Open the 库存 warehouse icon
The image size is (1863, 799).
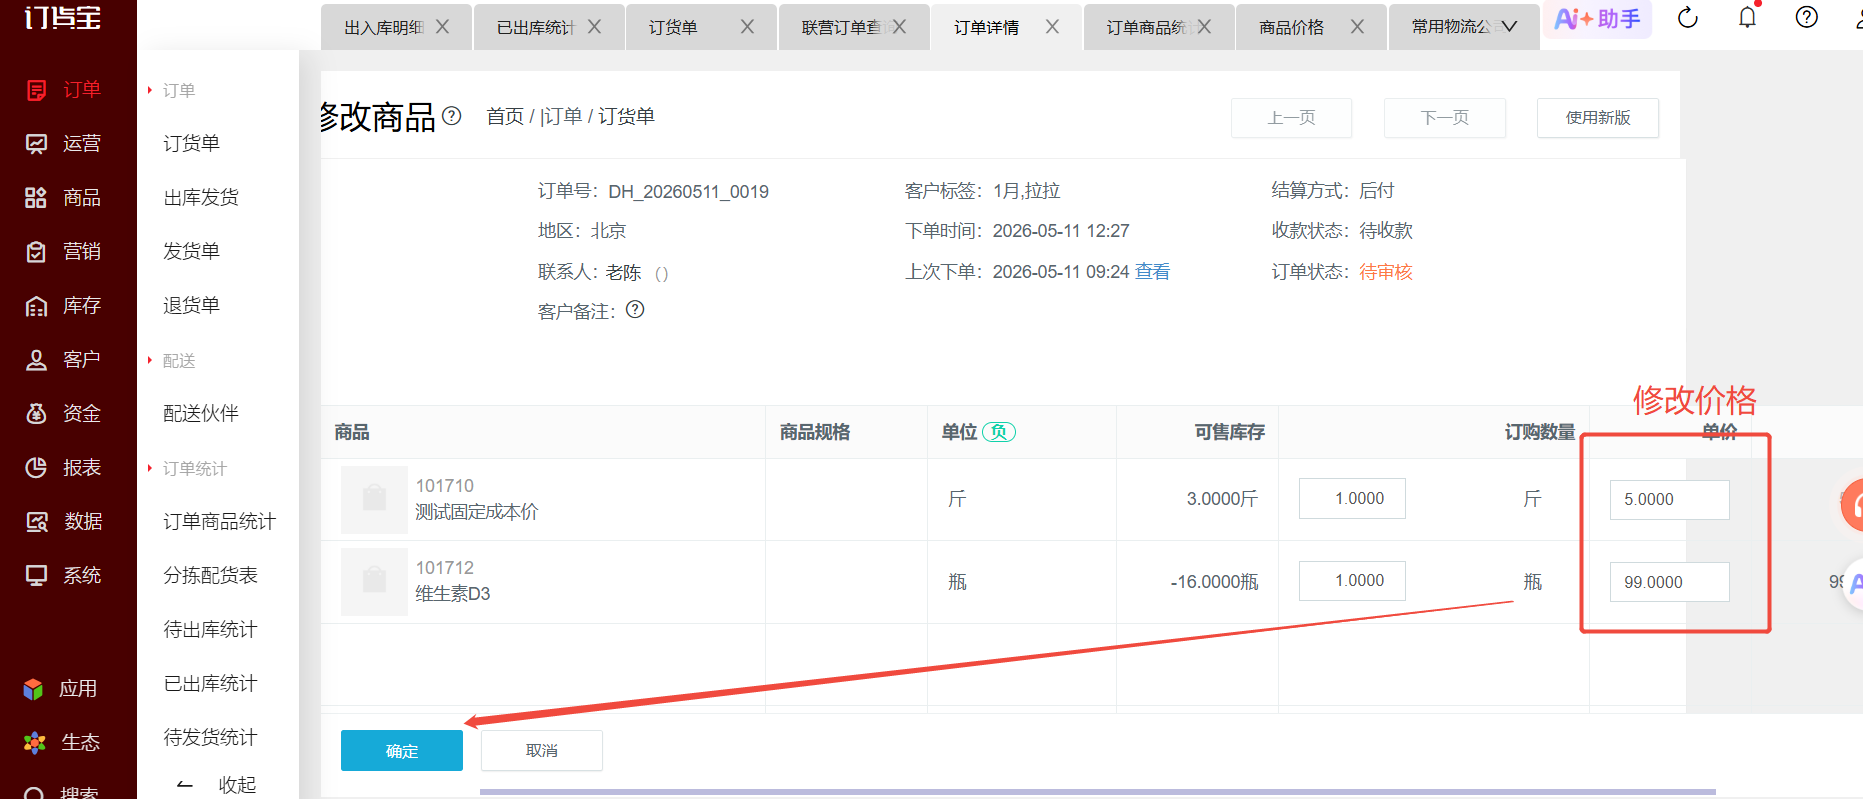36,306
